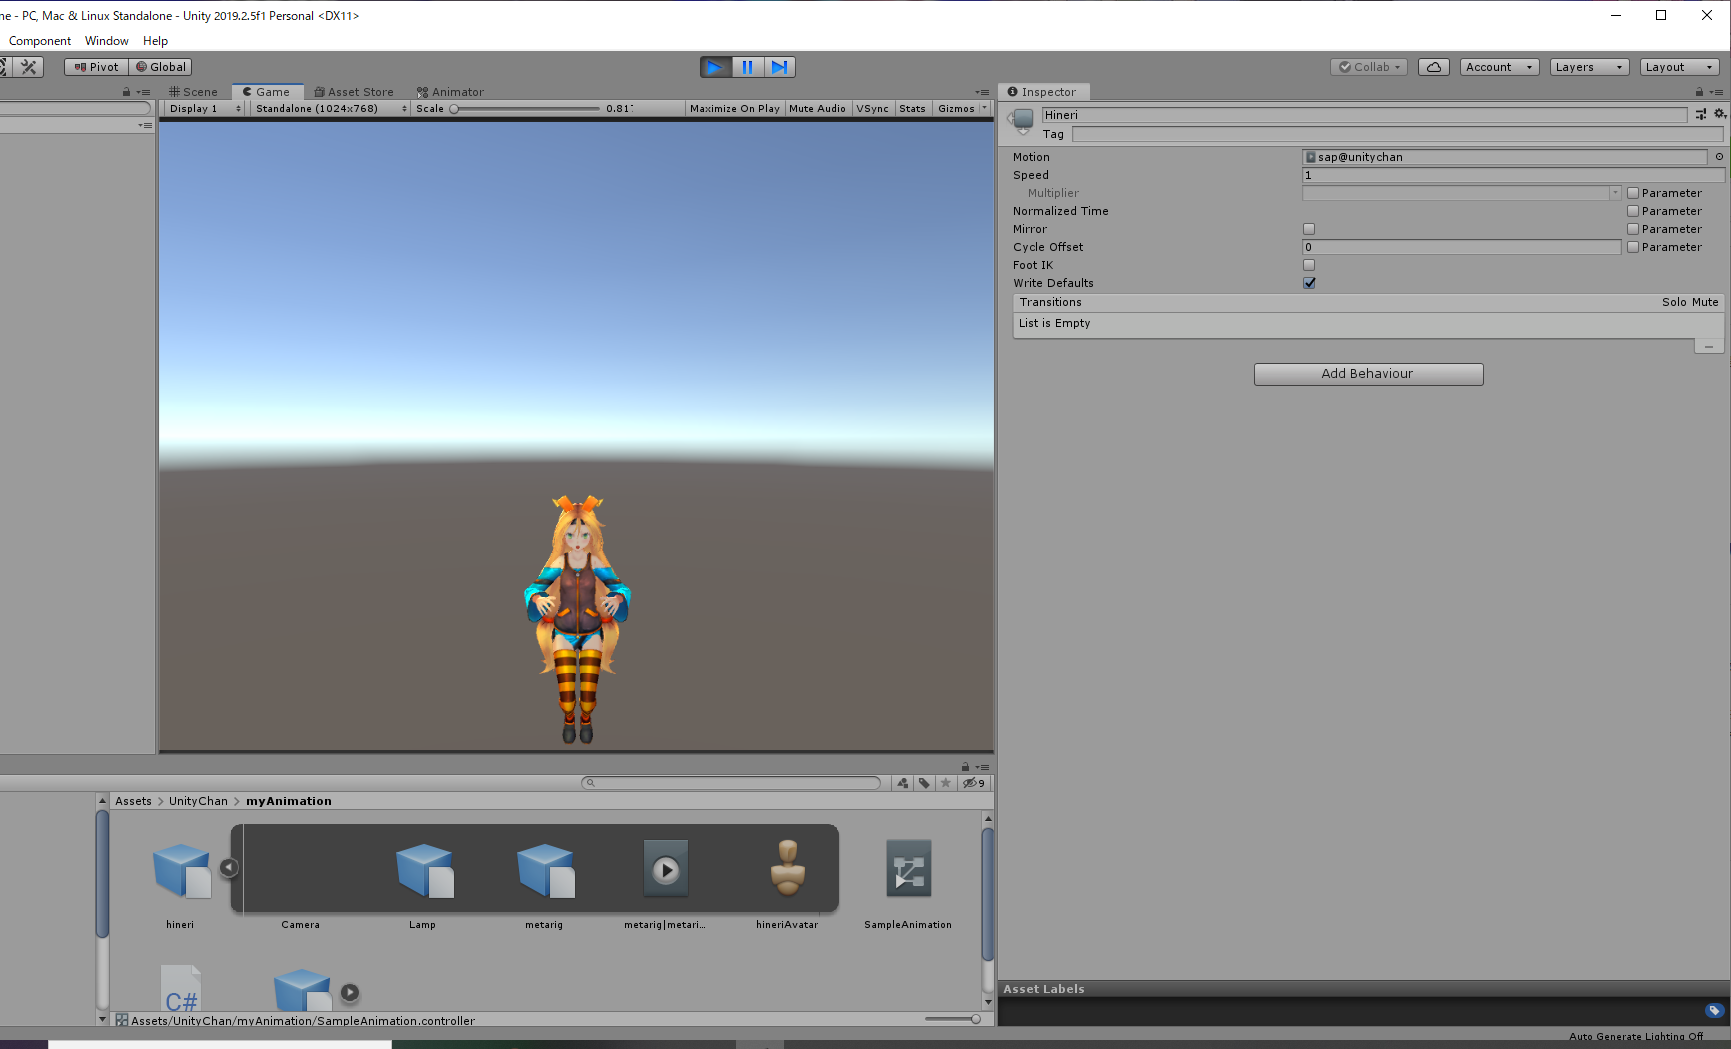
Task: Click the Game view panel options menu icon
Action: click(982, 92)
